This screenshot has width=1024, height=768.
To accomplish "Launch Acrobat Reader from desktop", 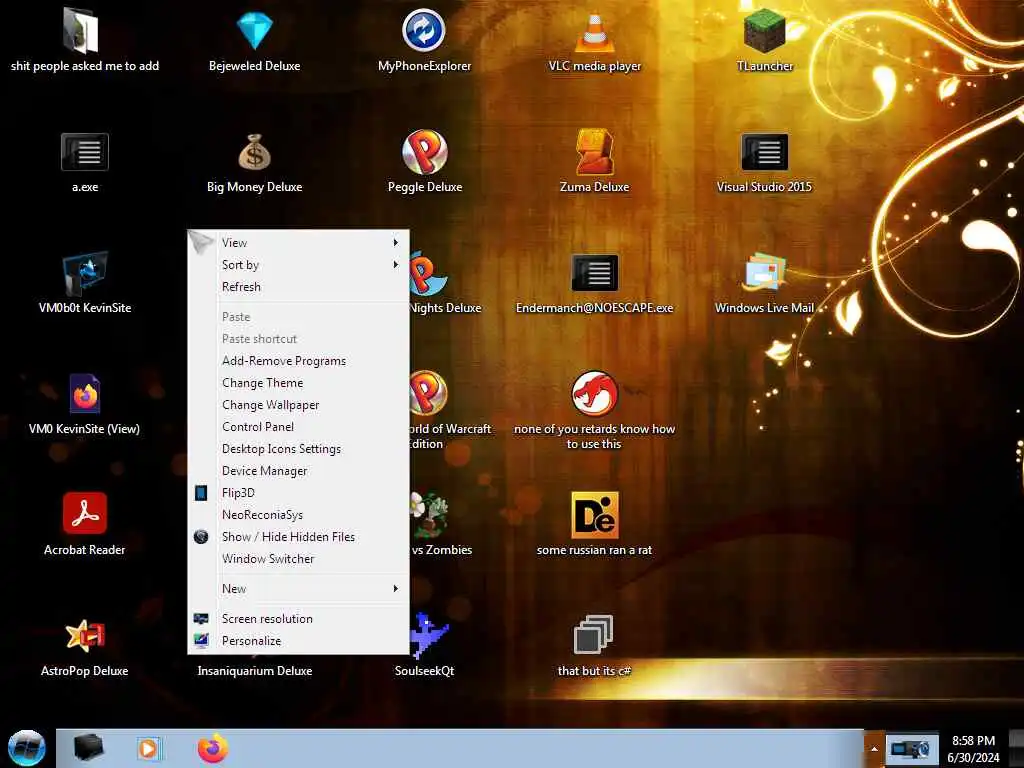I will (x=84, y=524).
